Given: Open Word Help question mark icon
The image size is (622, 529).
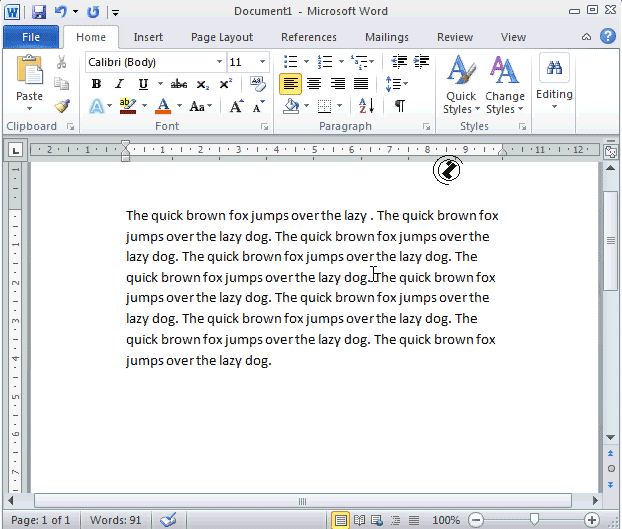Looking at the screenshot, I should (x=607, y=37).
